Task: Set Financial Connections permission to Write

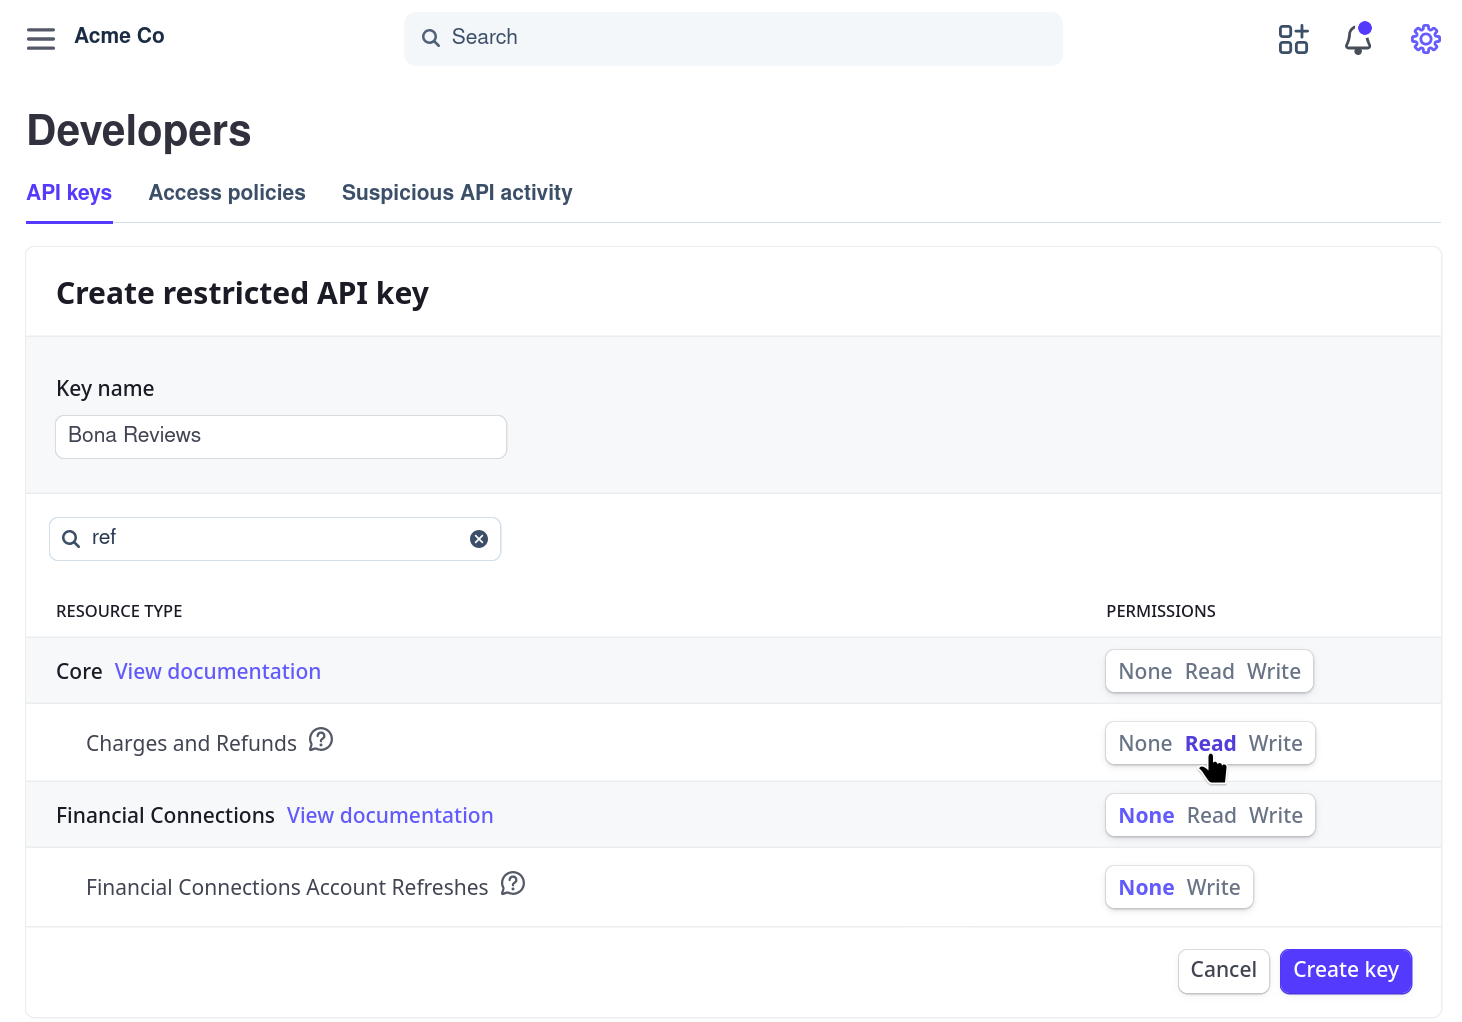Action: (x=1276, y=815)
